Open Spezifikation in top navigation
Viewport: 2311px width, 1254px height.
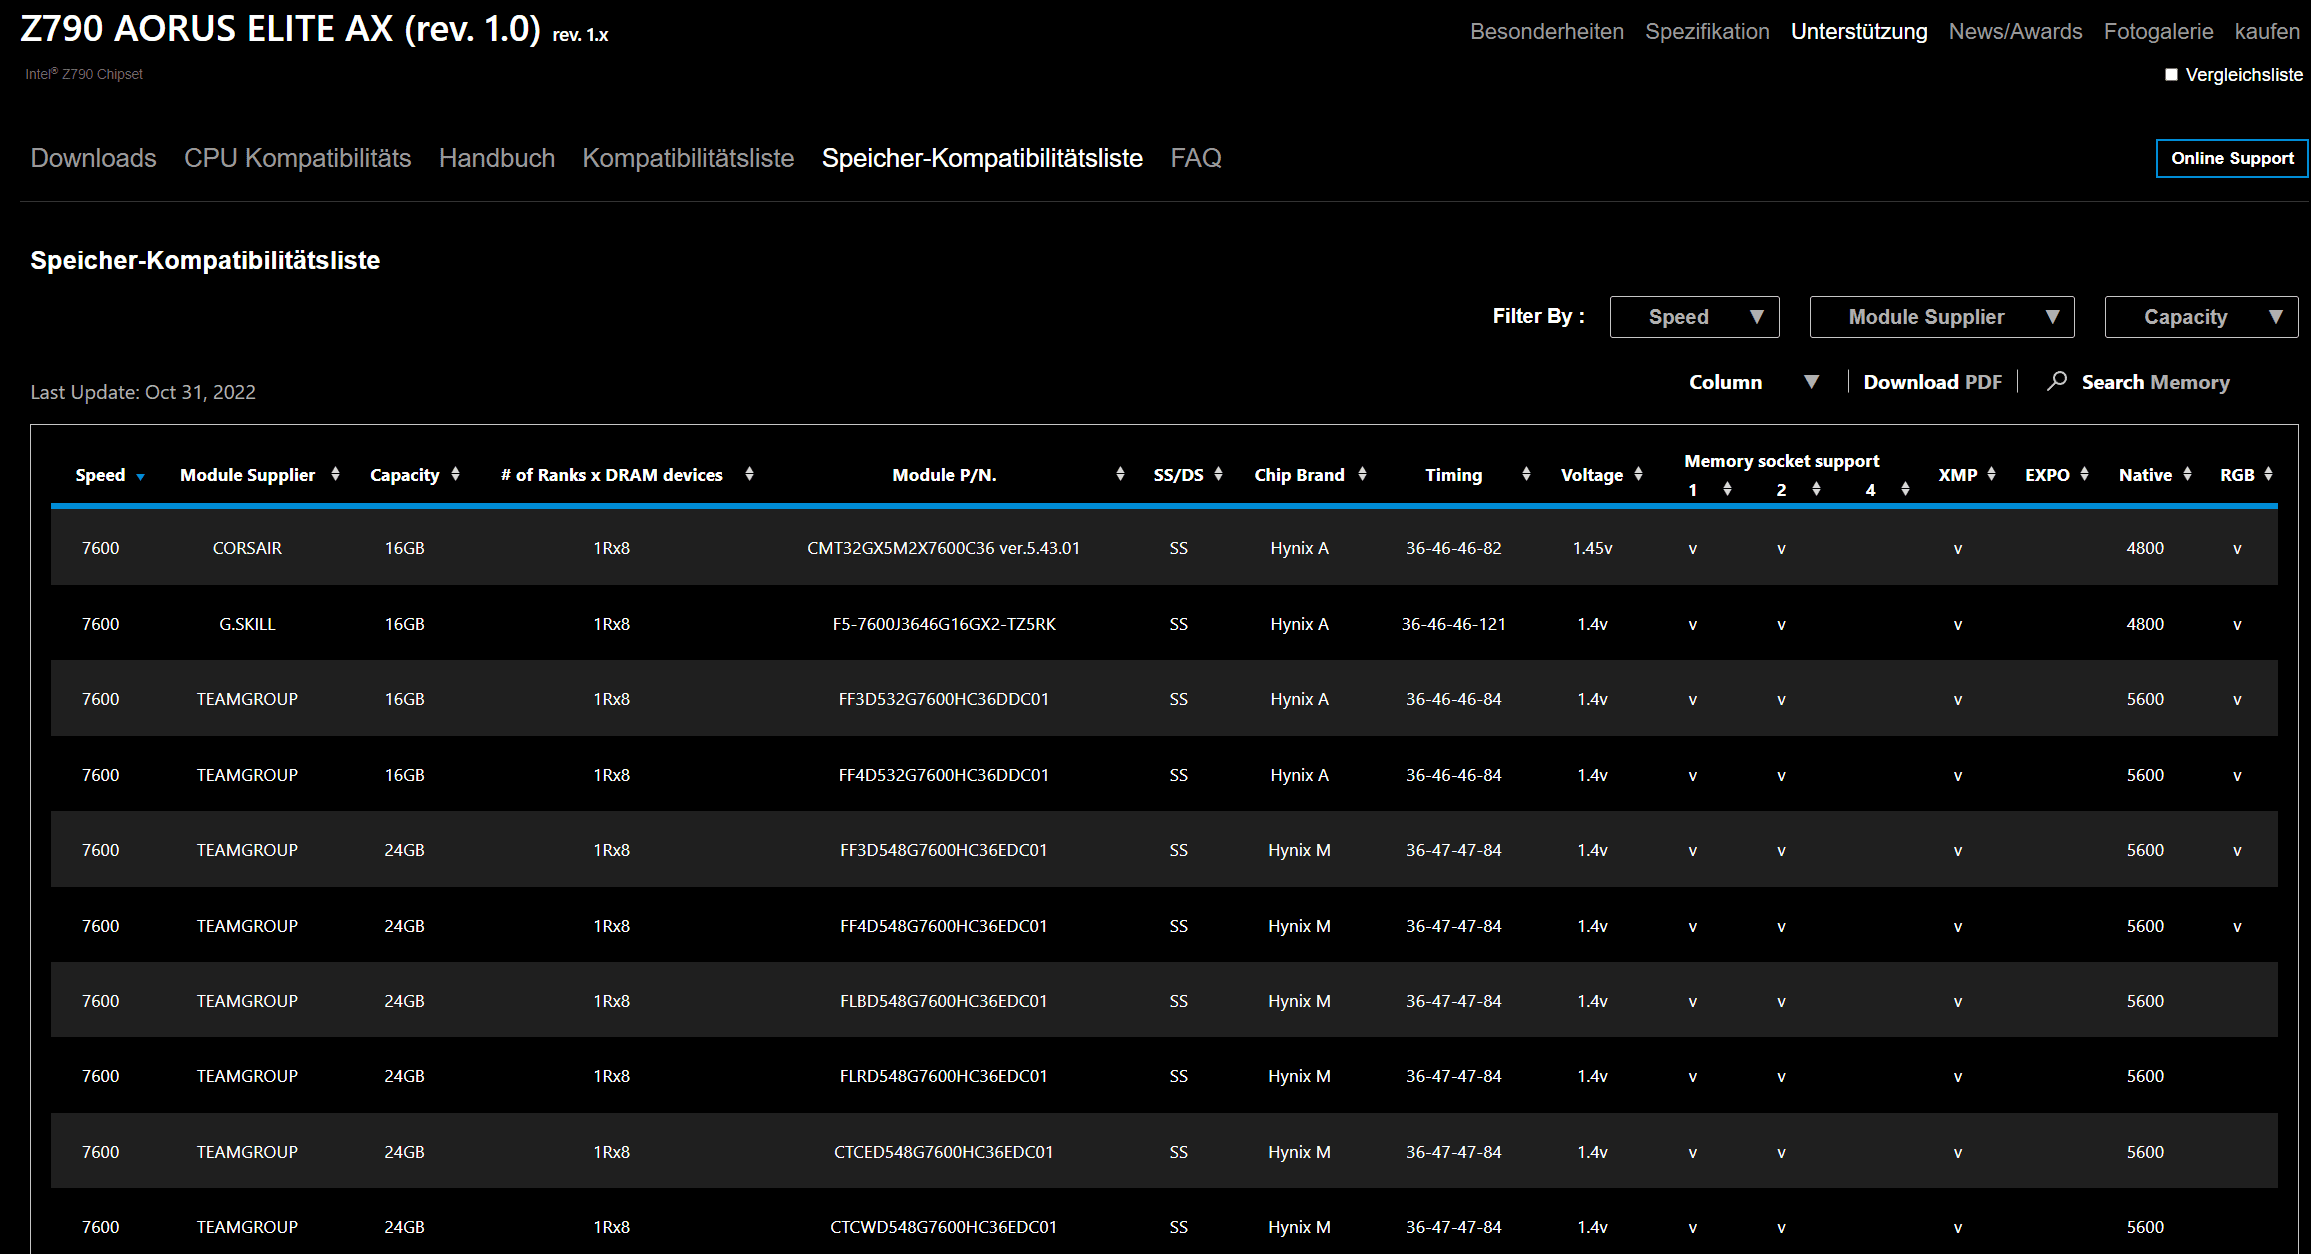tap(1708, 31)
